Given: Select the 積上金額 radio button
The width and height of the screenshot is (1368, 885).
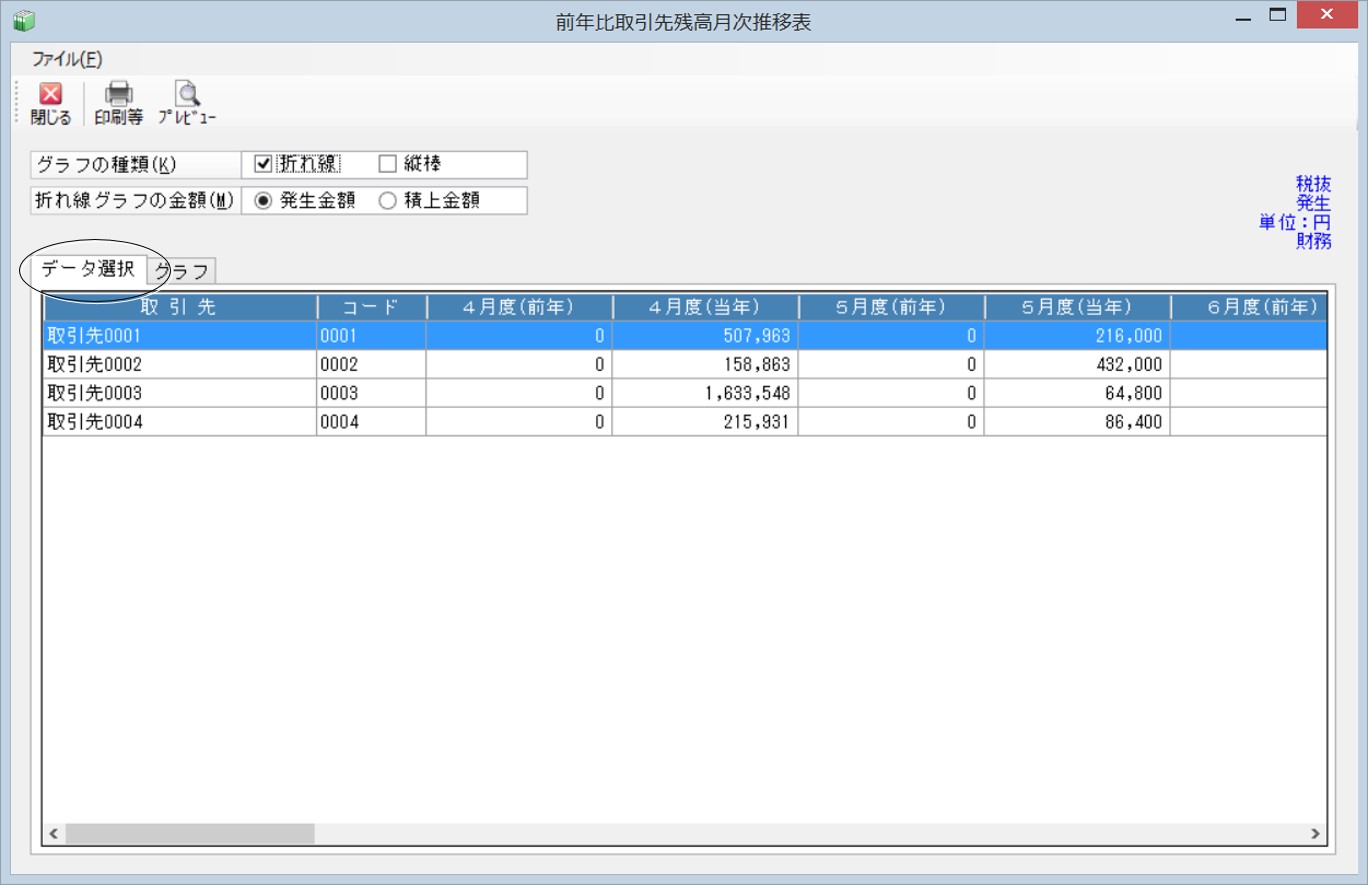Looking at the screenshot, I should point(387,200).
